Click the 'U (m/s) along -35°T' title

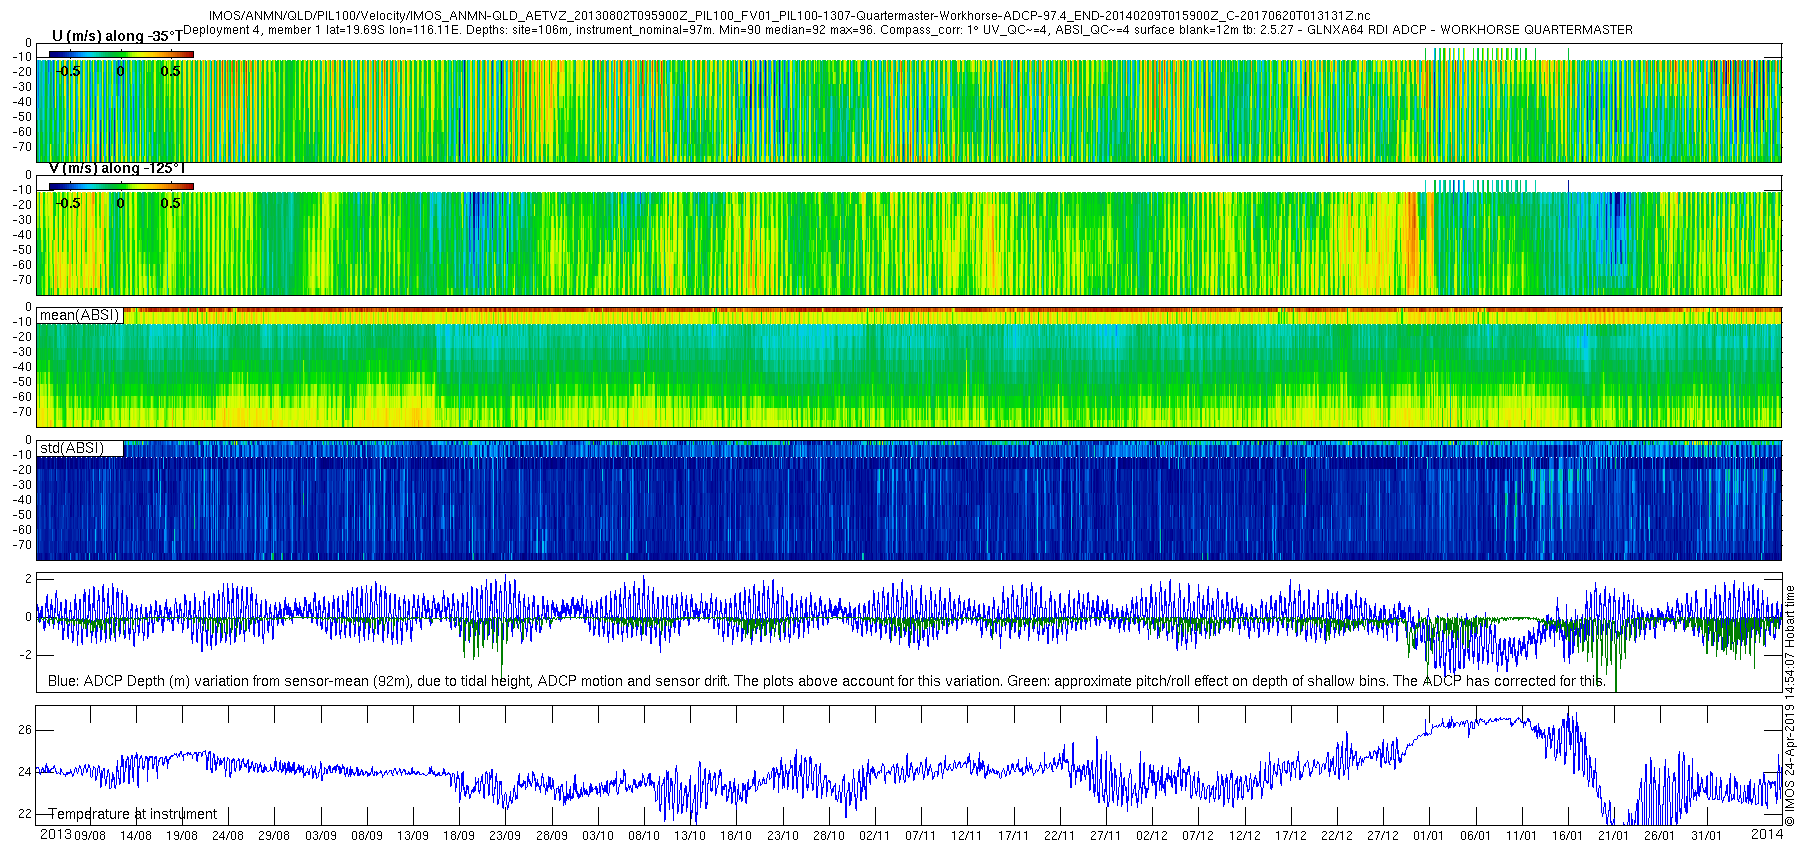117,36
